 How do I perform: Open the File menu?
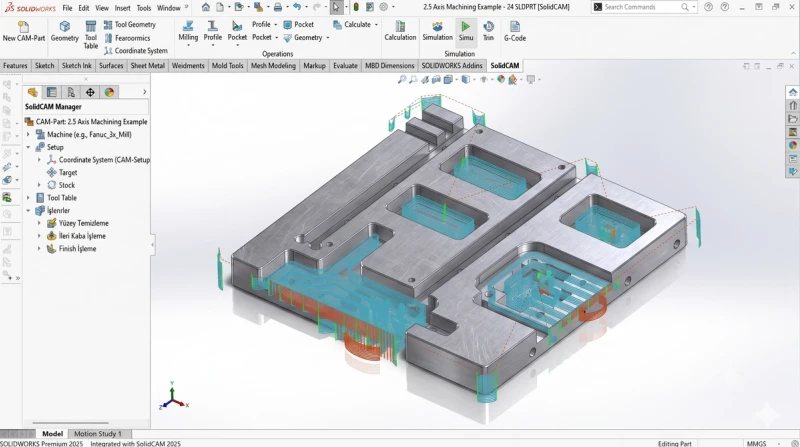coord(67,8)
